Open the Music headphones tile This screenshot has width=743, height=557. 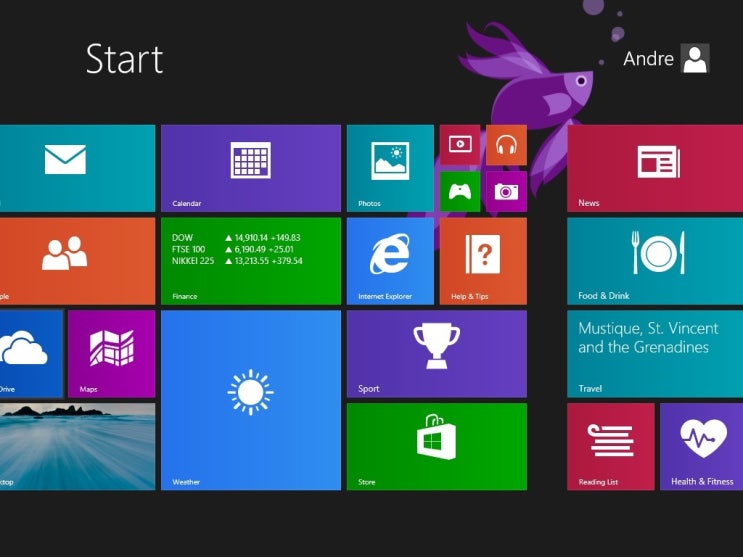[x=506, y=145]
